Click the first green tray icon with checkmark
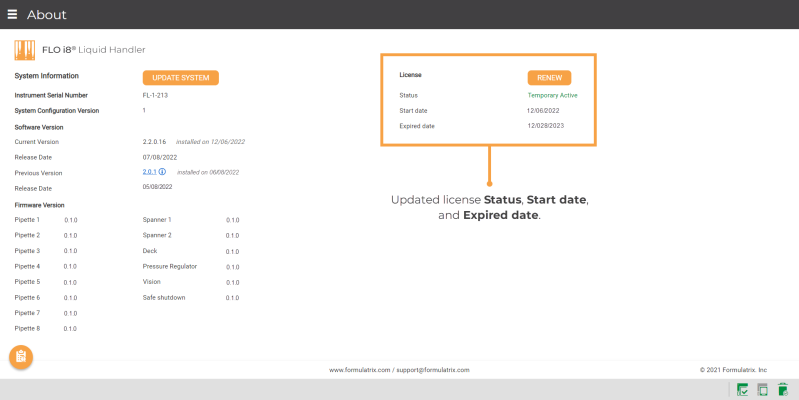Screen dimensions: 799x400 (743, 389)
